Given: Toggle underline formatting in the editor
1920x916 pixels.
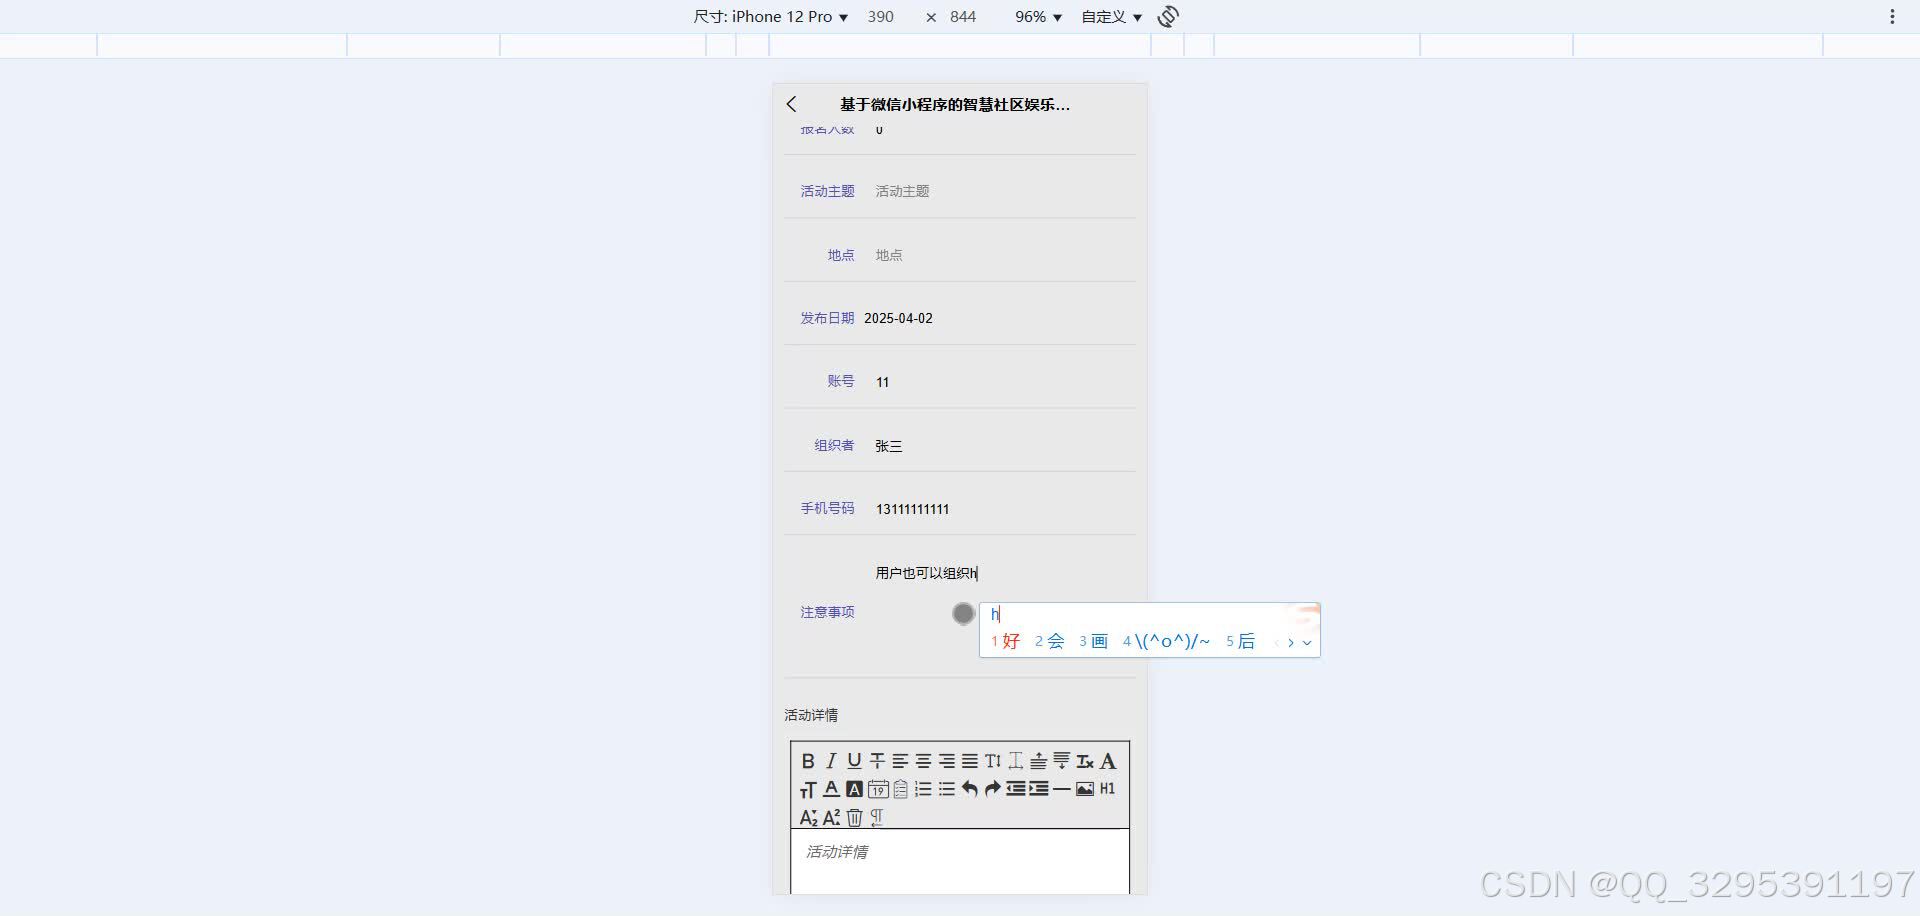Looking at the screenshot, I should [854, 761].
